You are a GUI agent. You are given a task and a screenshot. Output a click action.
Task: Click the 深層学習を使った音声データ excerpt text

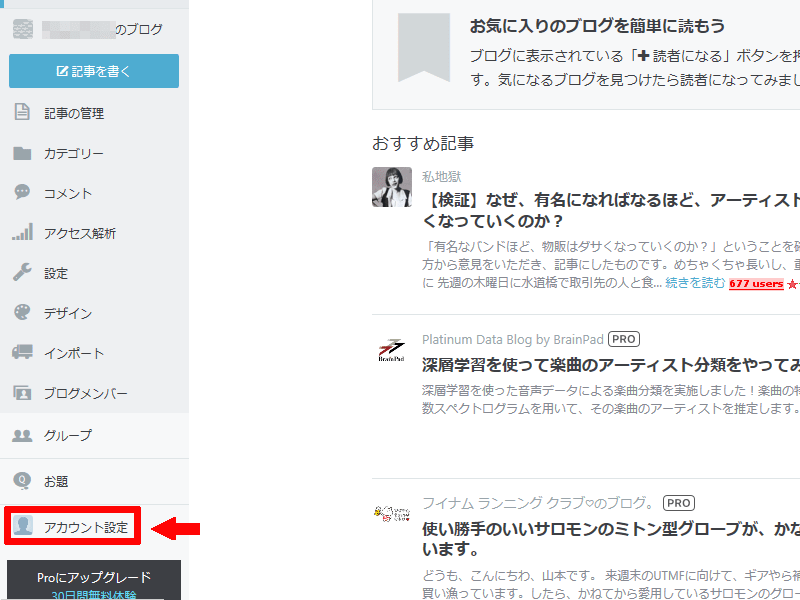click(x=611, y=399)
